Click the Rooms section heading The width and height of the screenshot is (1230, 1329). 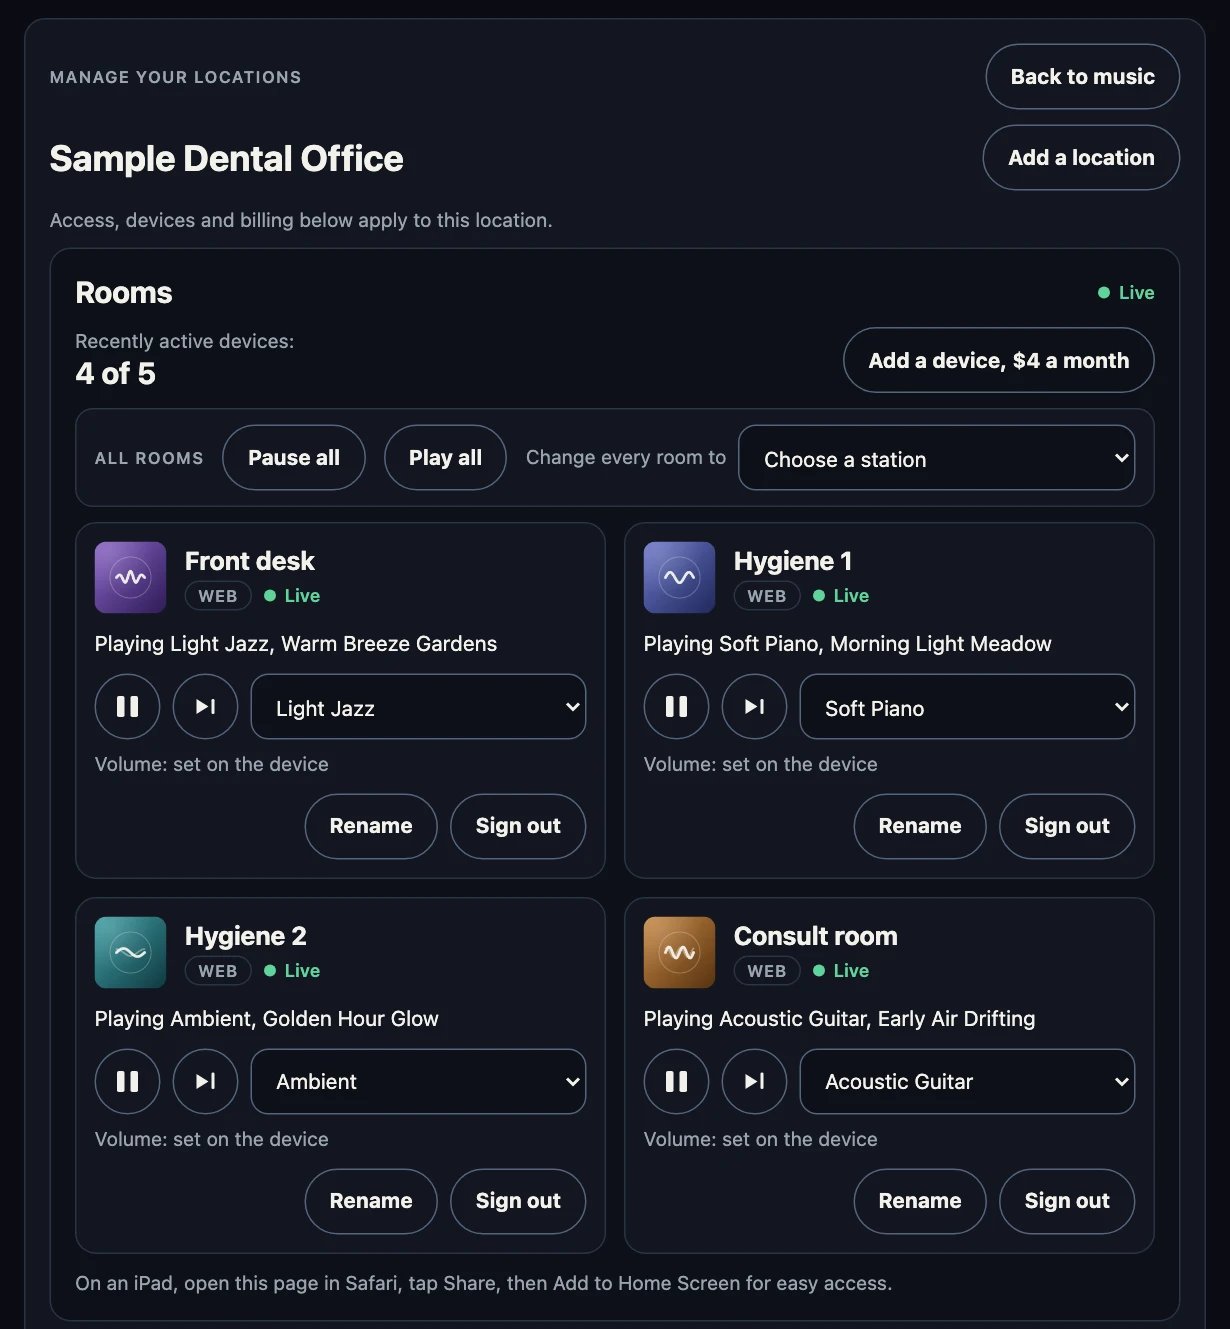coord(124,293)
